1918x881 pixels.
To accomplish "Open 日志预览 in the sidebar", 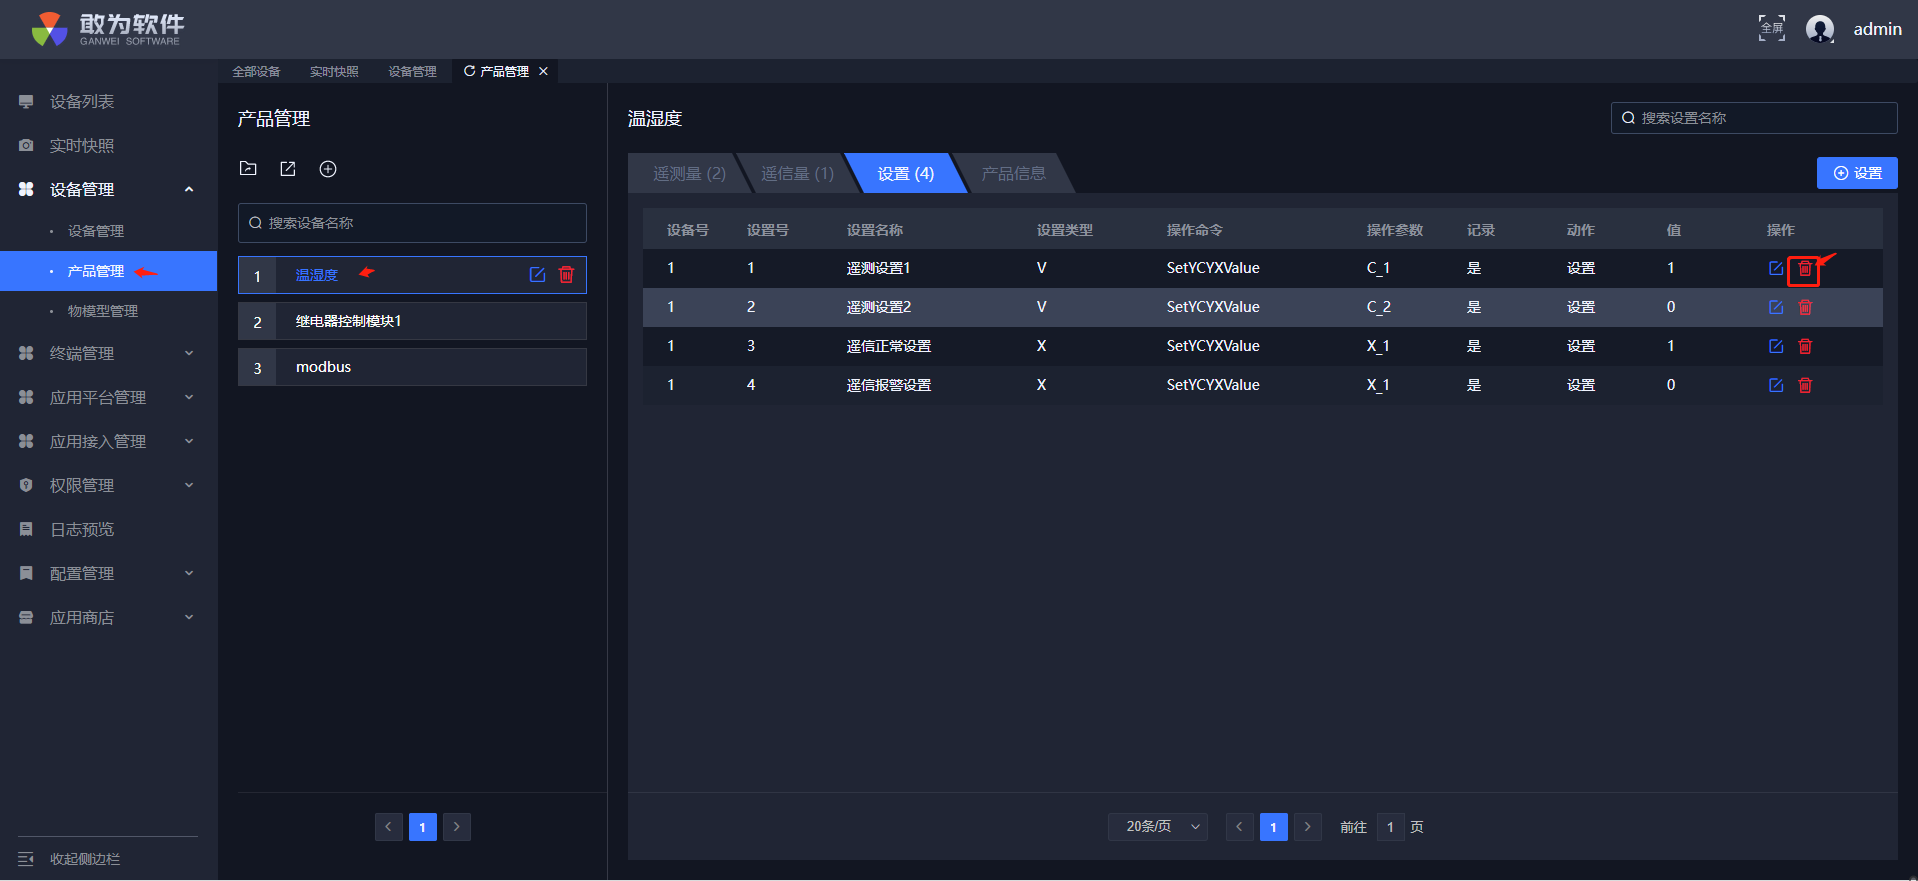I will tap(108, 530).
